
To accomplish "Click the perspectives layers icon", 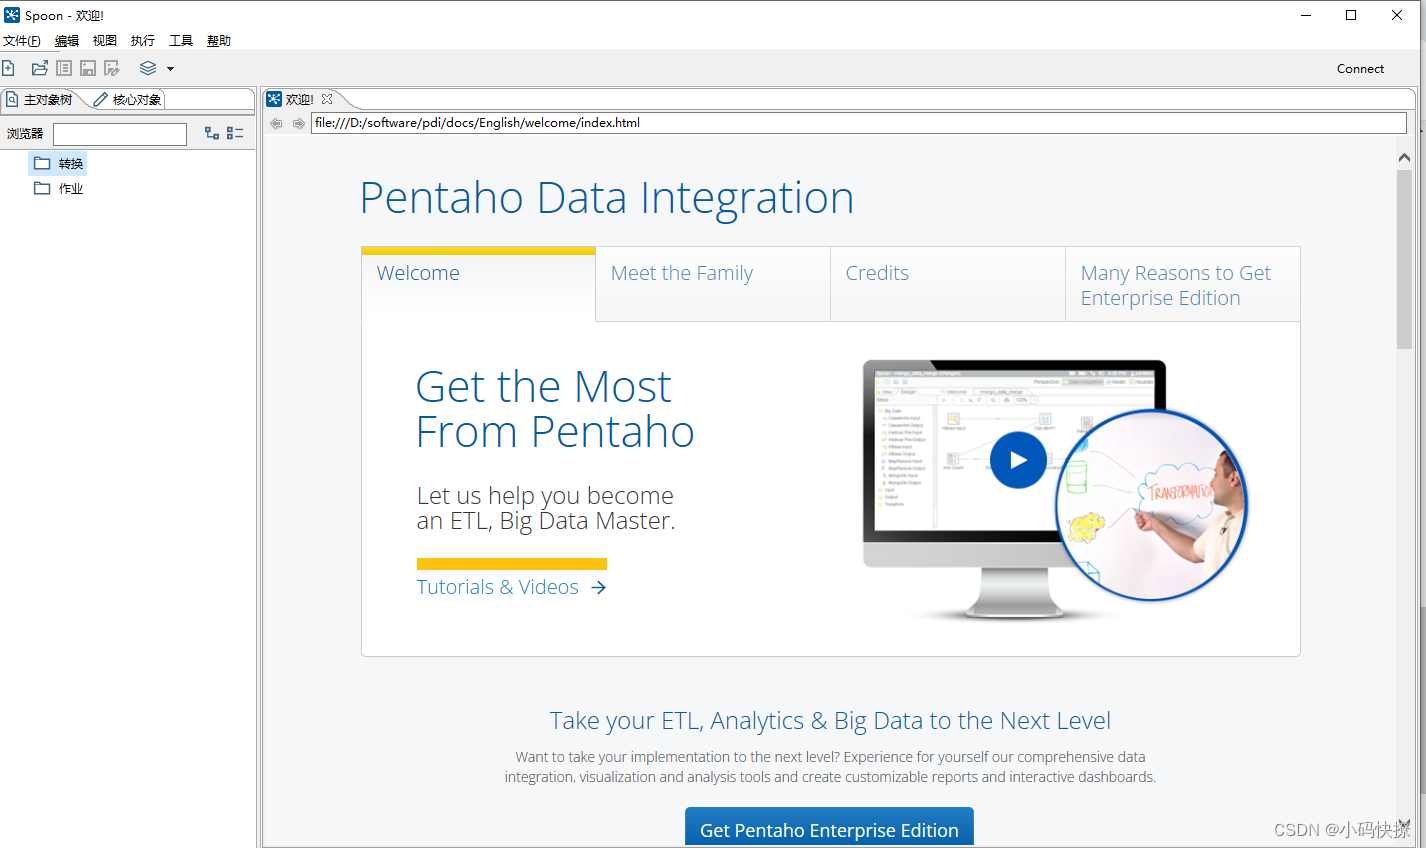I will click(148, 68).
